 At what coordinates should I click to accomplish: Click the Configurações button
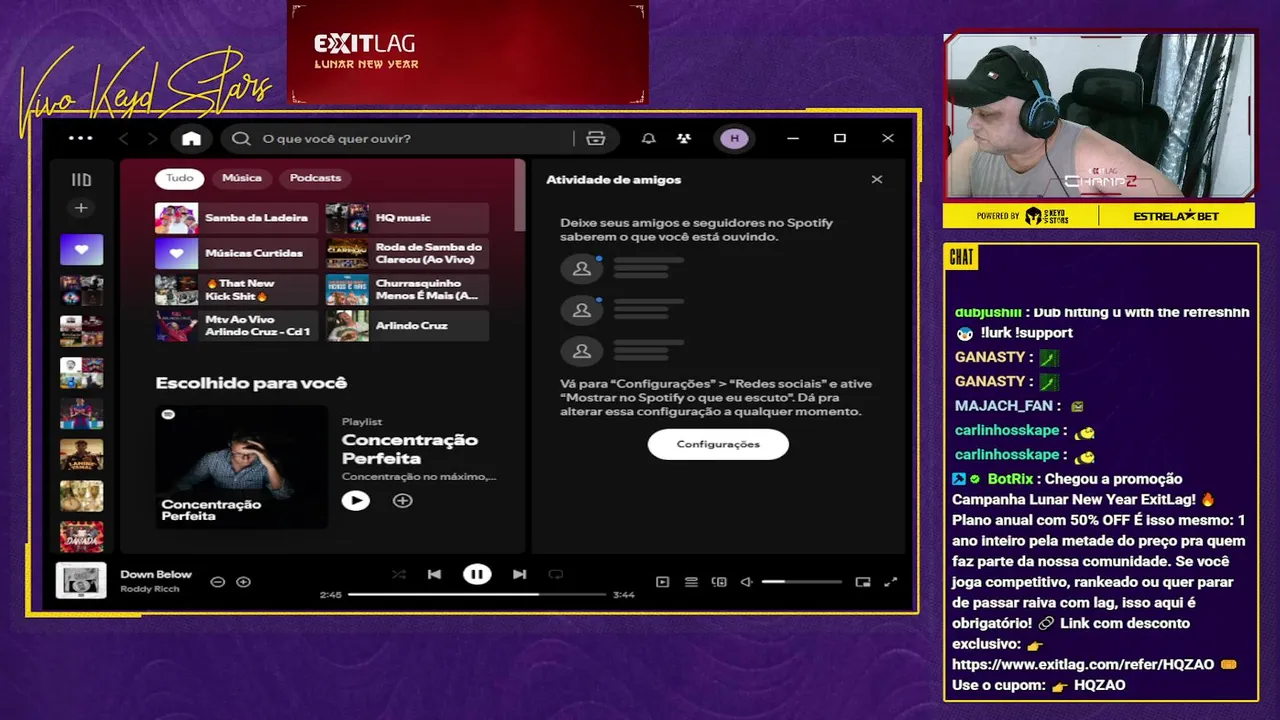click(x=718, y=444)
